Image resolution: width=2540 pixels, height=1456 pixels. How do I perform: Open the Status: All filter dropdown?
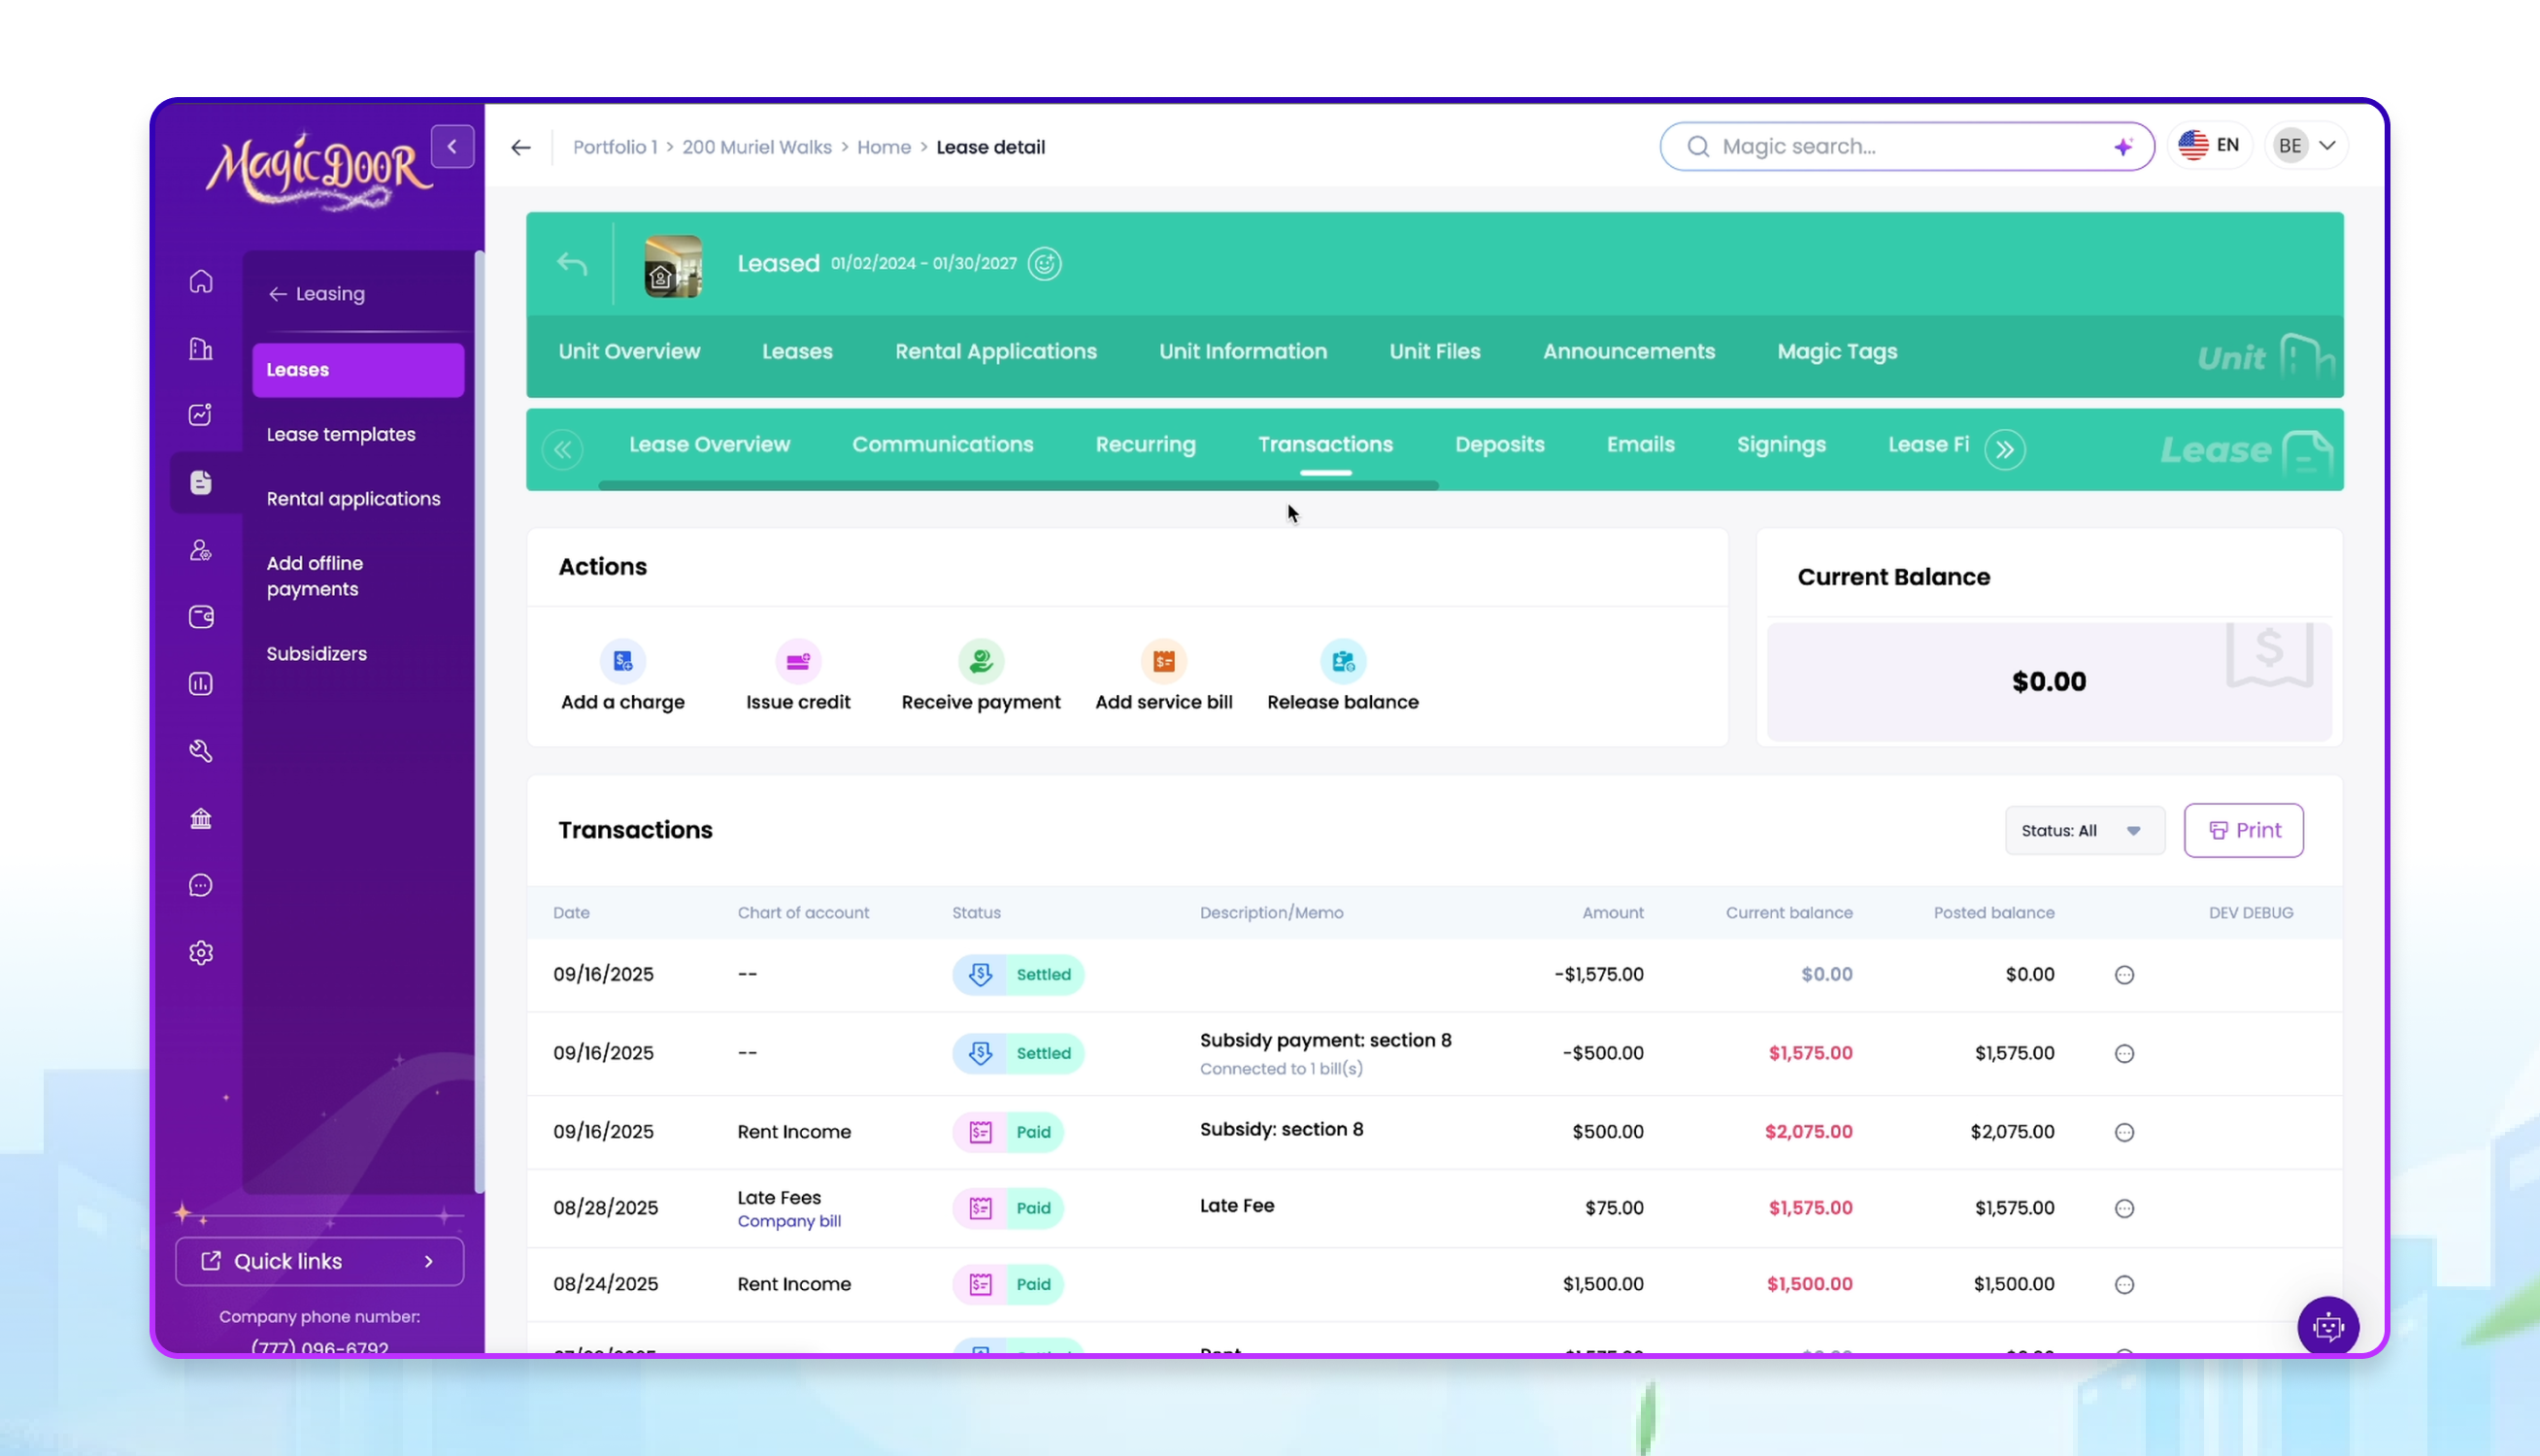2084,831
